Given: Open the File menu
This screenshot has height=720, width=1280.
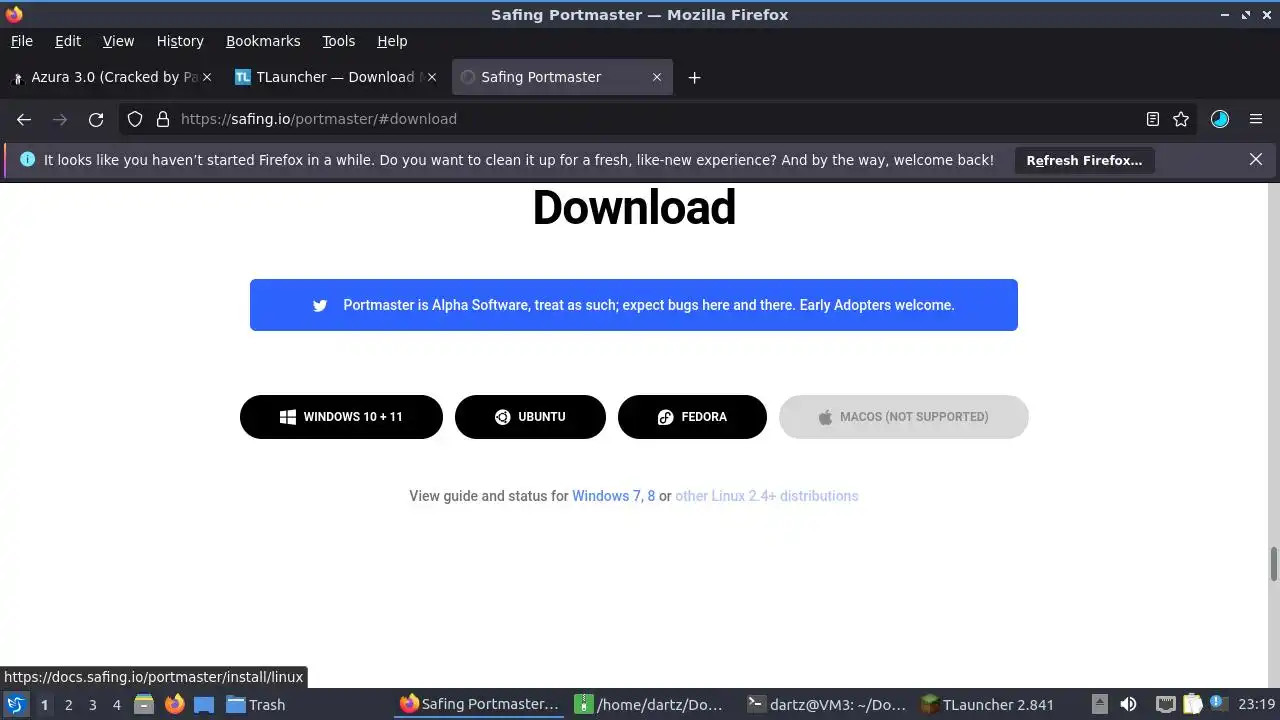Looking at the screenshot, I should tap(21, 41).
